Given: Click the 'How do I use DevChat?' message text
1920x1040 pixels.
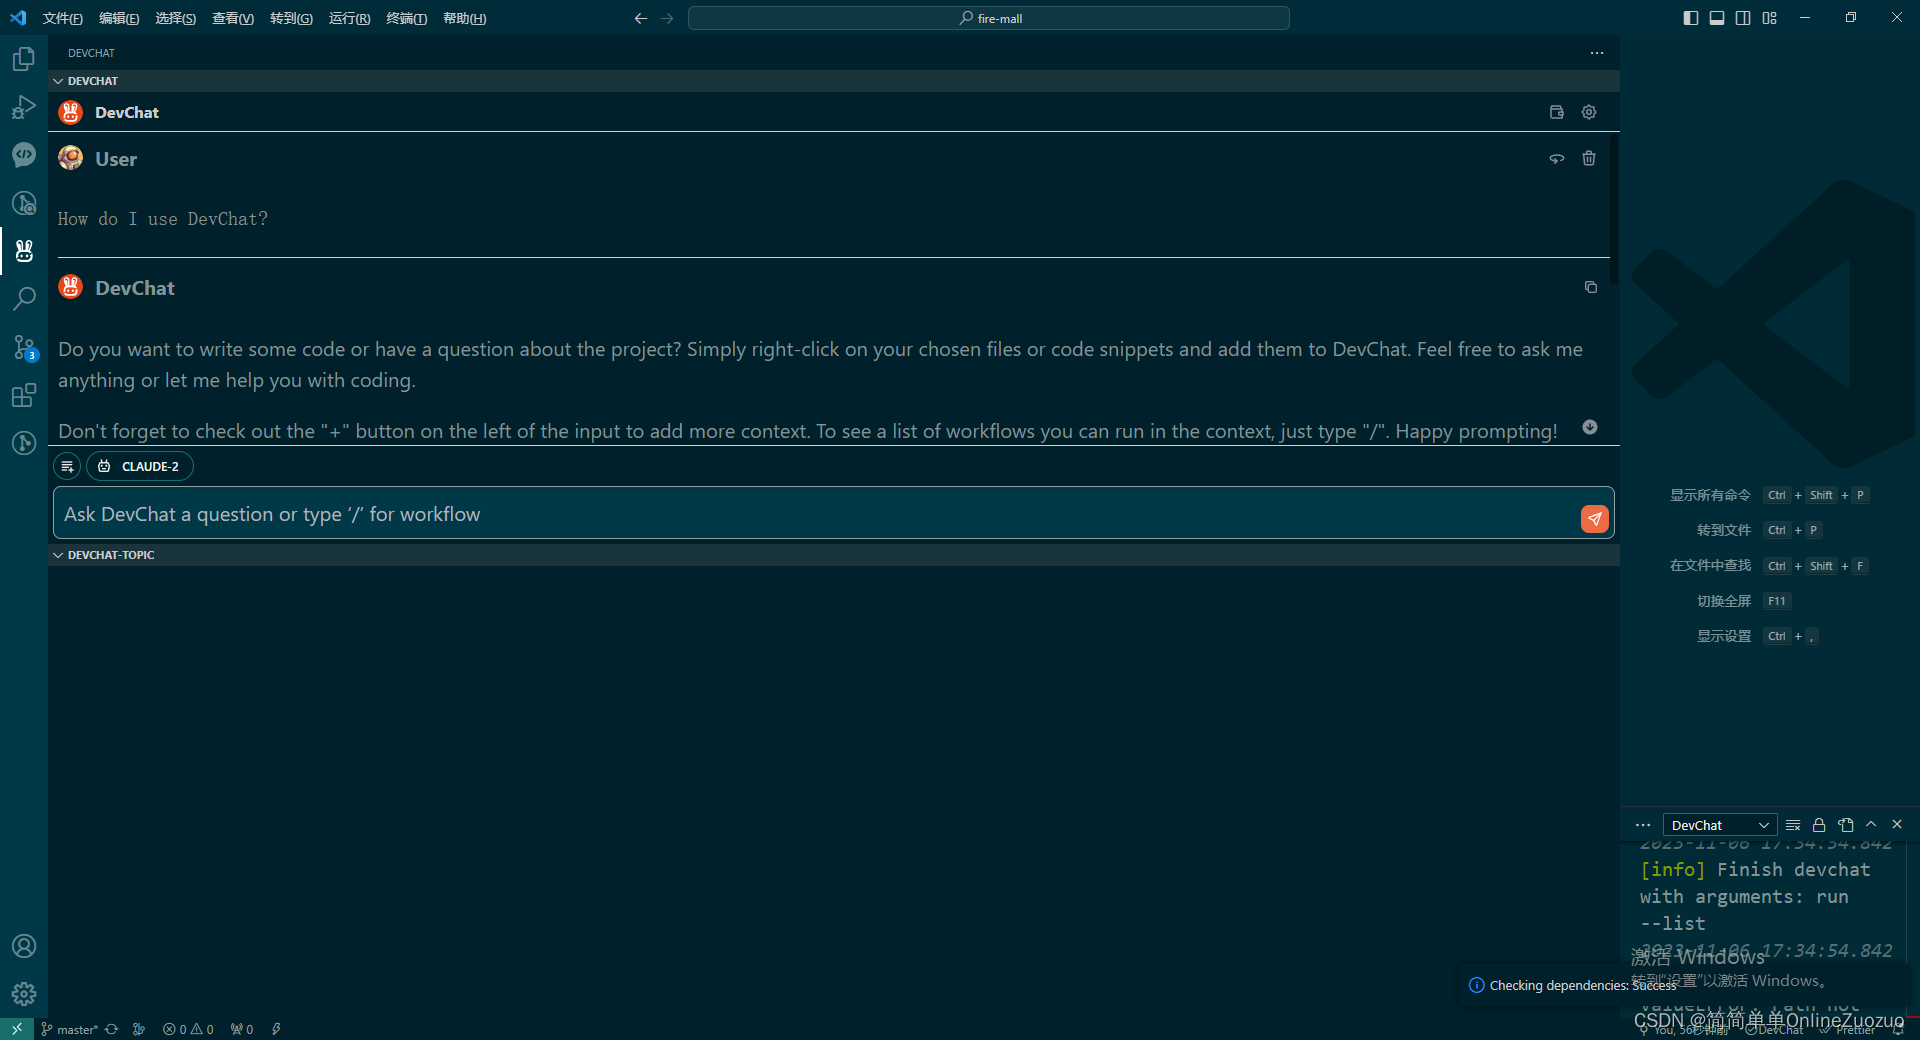Looking at the screenshot, I should click(163, 219).
